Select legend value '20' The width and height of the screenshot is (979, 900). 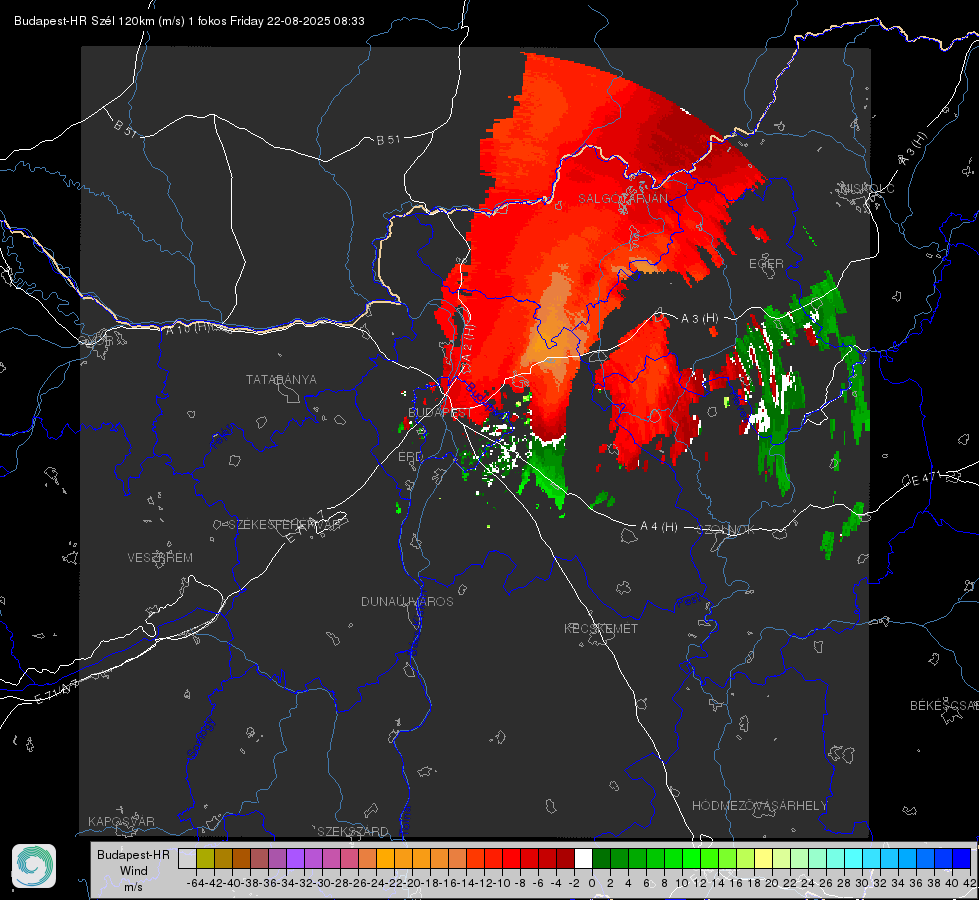[772, 883]
